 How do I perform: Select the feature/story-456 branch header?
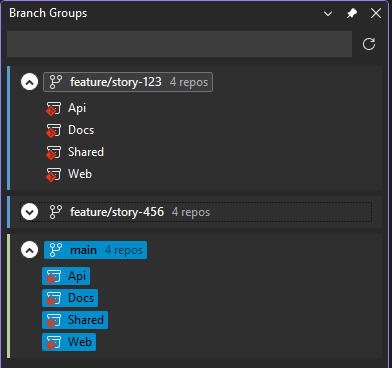pos(196,212)
